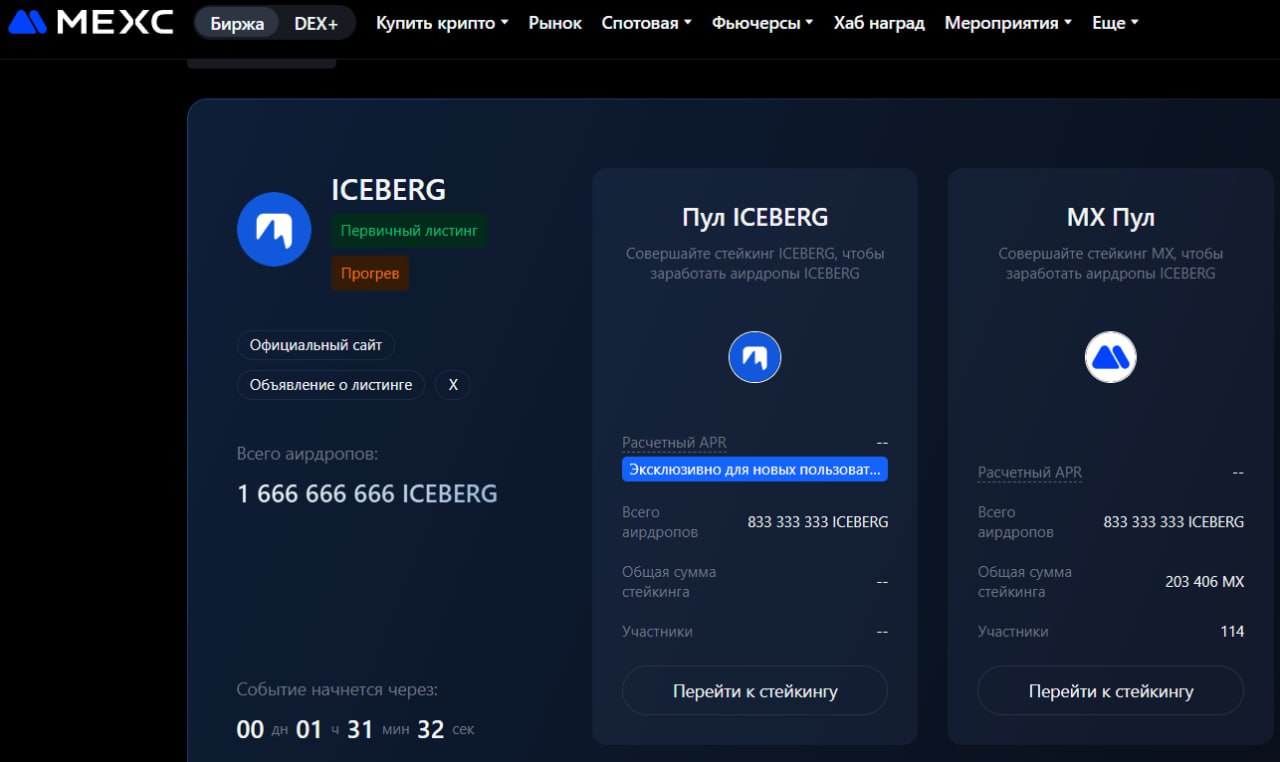Screen dimensions: 1280x762
Task: Open the Рынок menu item
Action: click(x=555, y=22)
